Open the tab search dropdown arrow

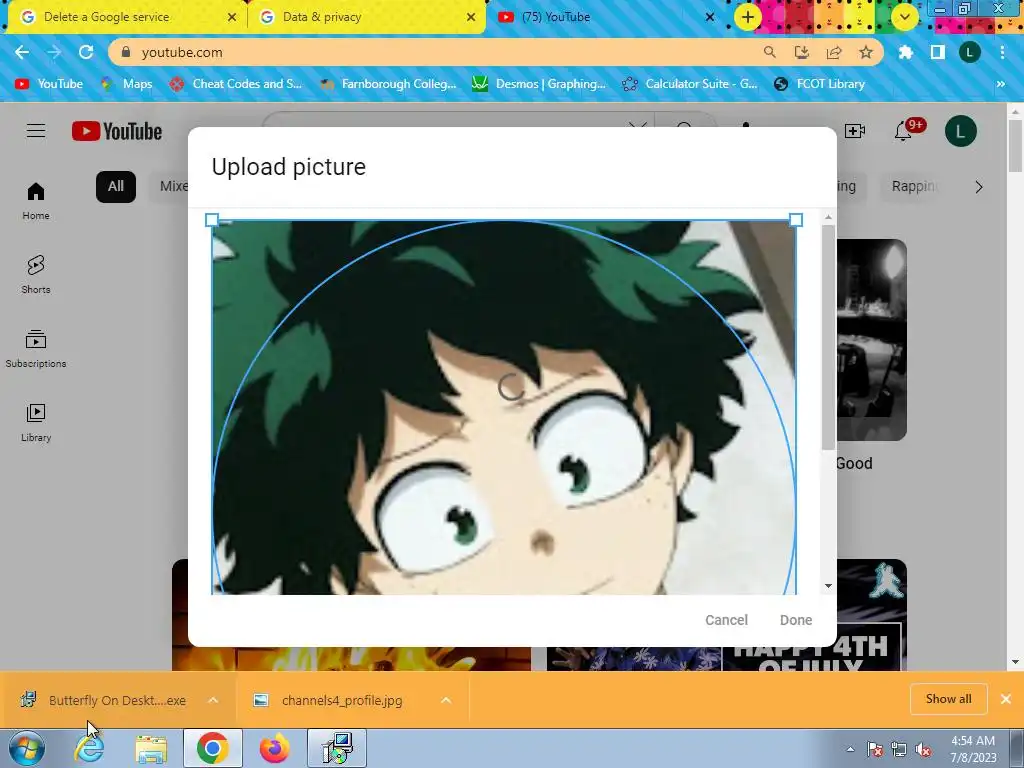(904, 17)
